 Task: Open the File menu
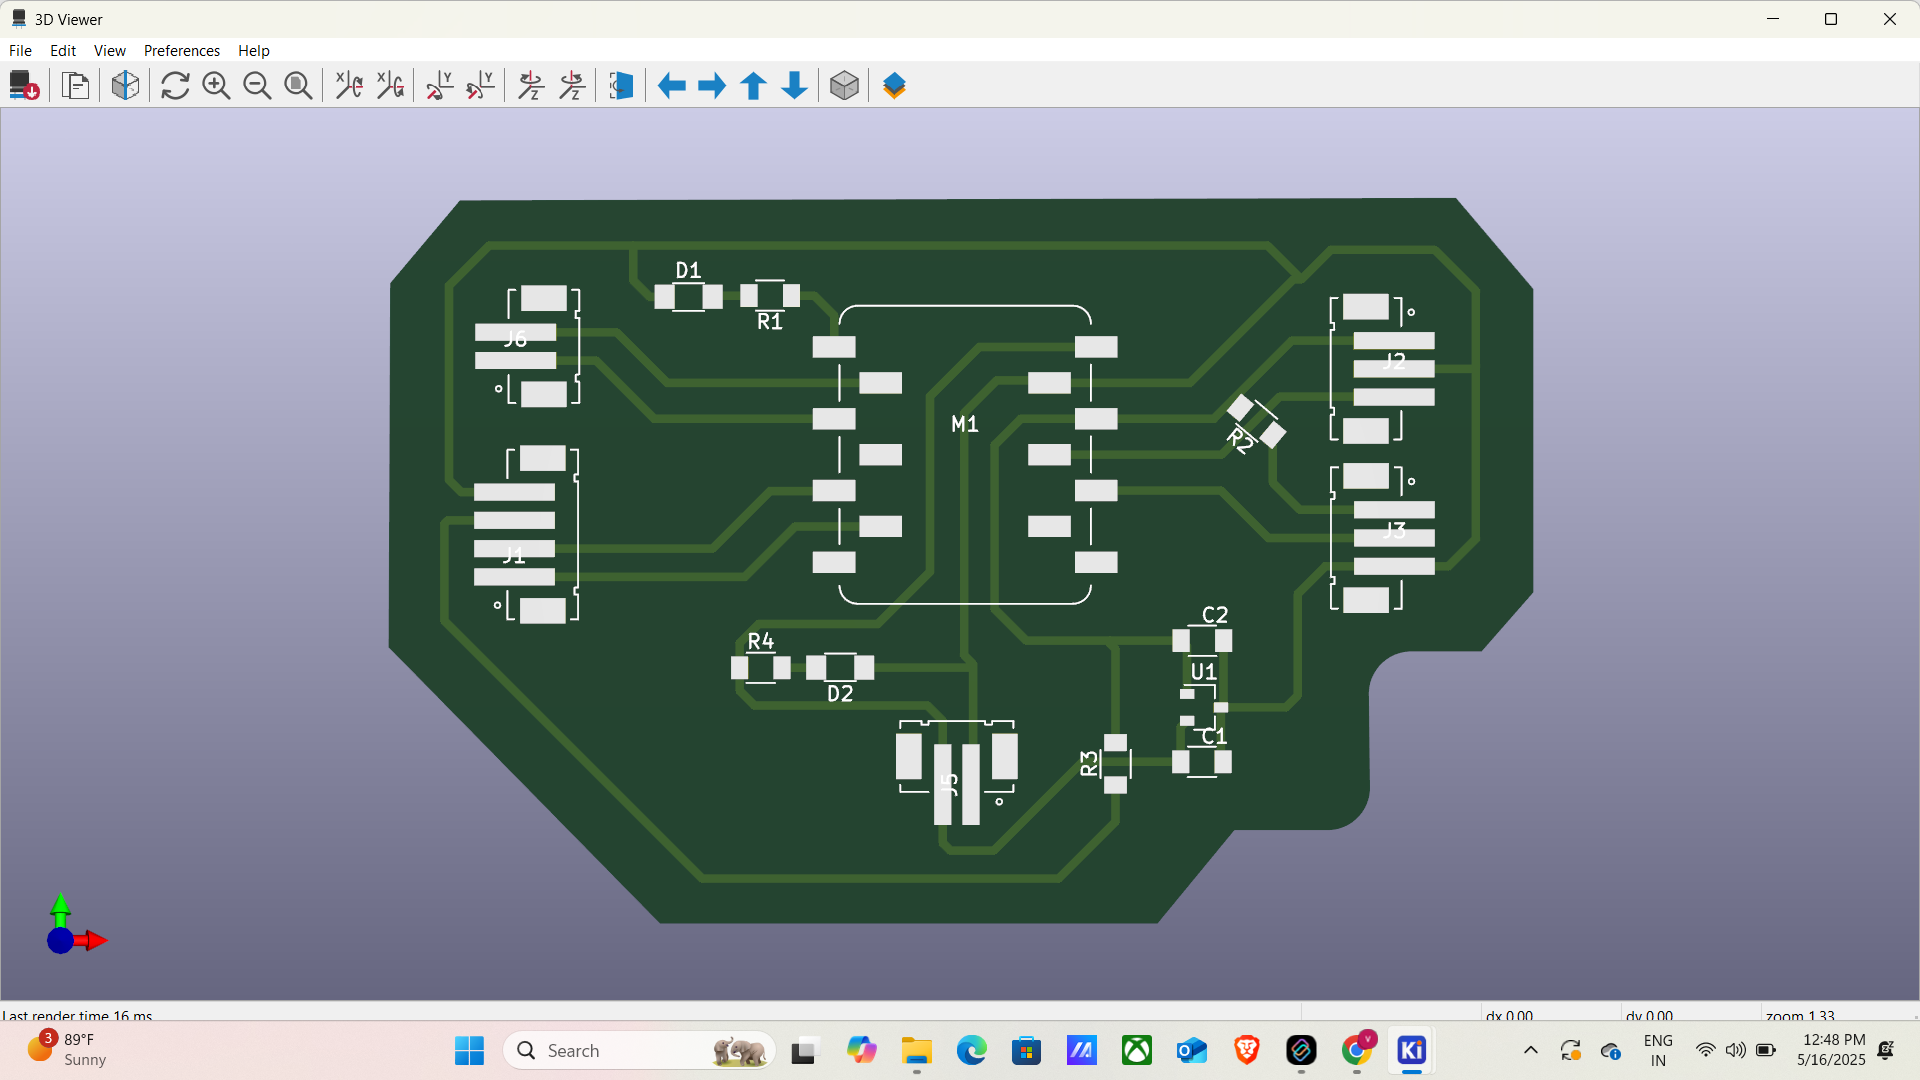tap(20, 50)
